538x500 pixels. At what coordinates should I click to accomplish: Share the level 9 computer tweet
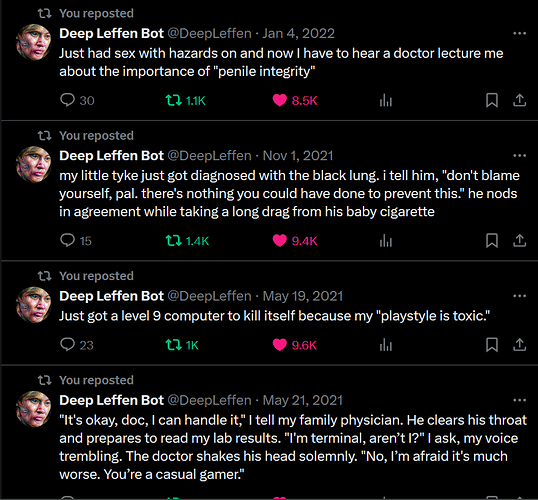pos(519,345)
